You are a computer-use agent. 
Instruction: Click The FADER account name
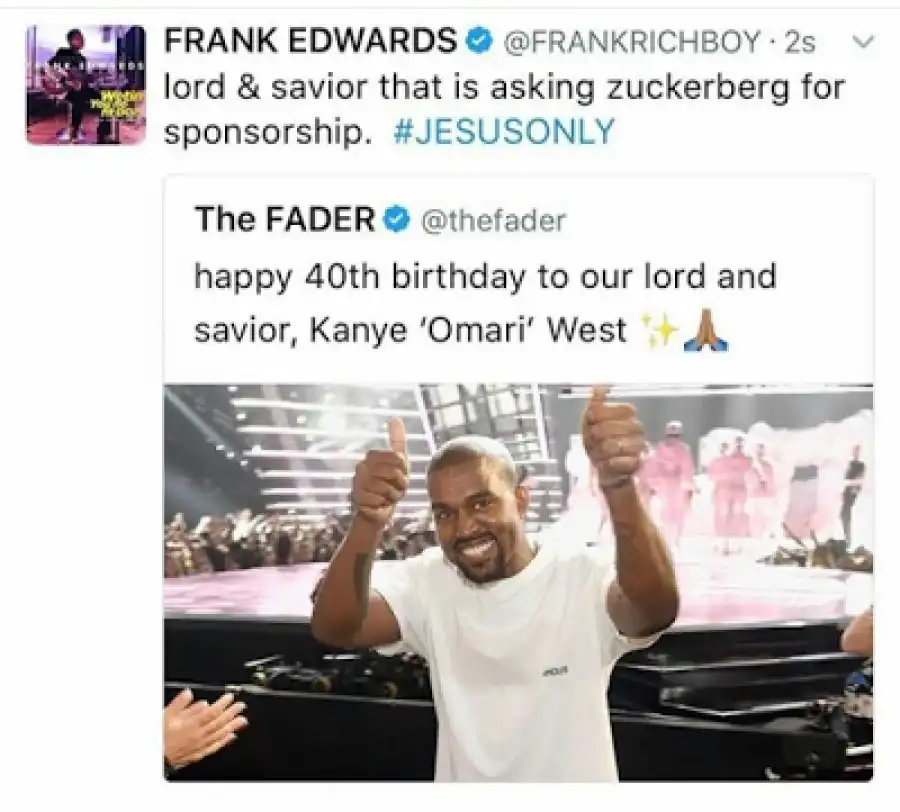point(285,219)
